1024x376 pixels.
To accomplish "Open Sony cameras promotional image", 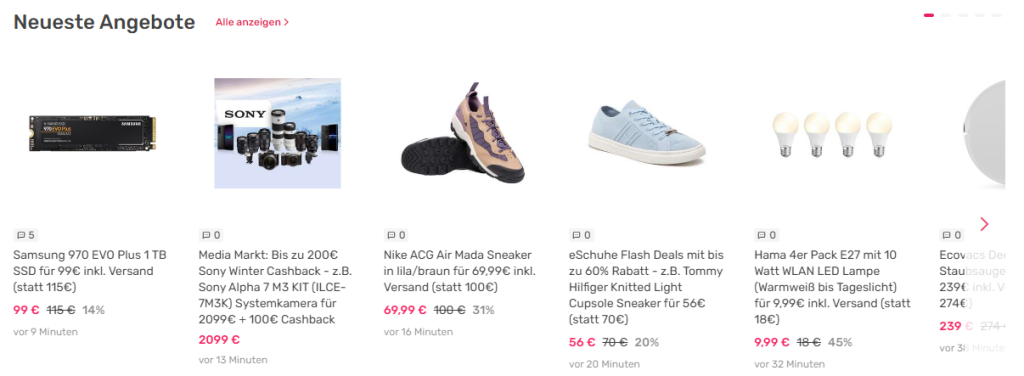I will tap(278, 133).
